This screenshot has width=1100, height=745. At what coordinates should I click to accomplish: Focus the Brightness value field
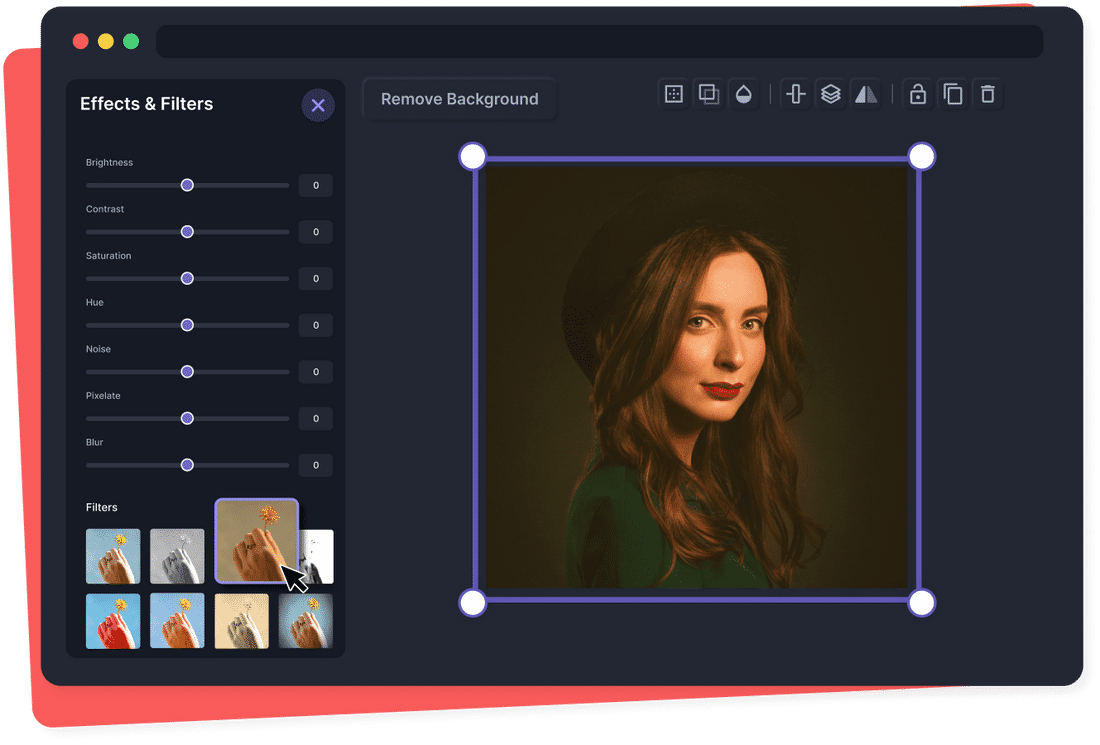(x=316, y=185)
